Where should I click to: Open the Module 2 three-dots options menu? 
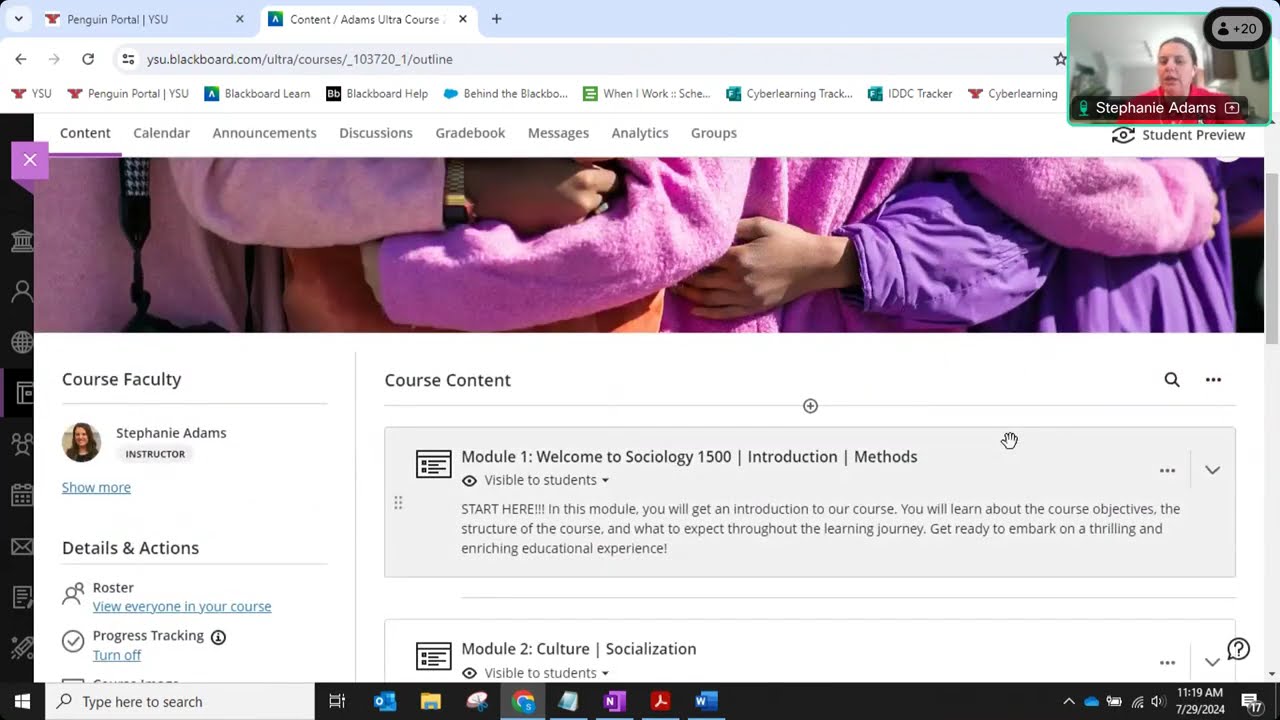[x=1167, y=662]
